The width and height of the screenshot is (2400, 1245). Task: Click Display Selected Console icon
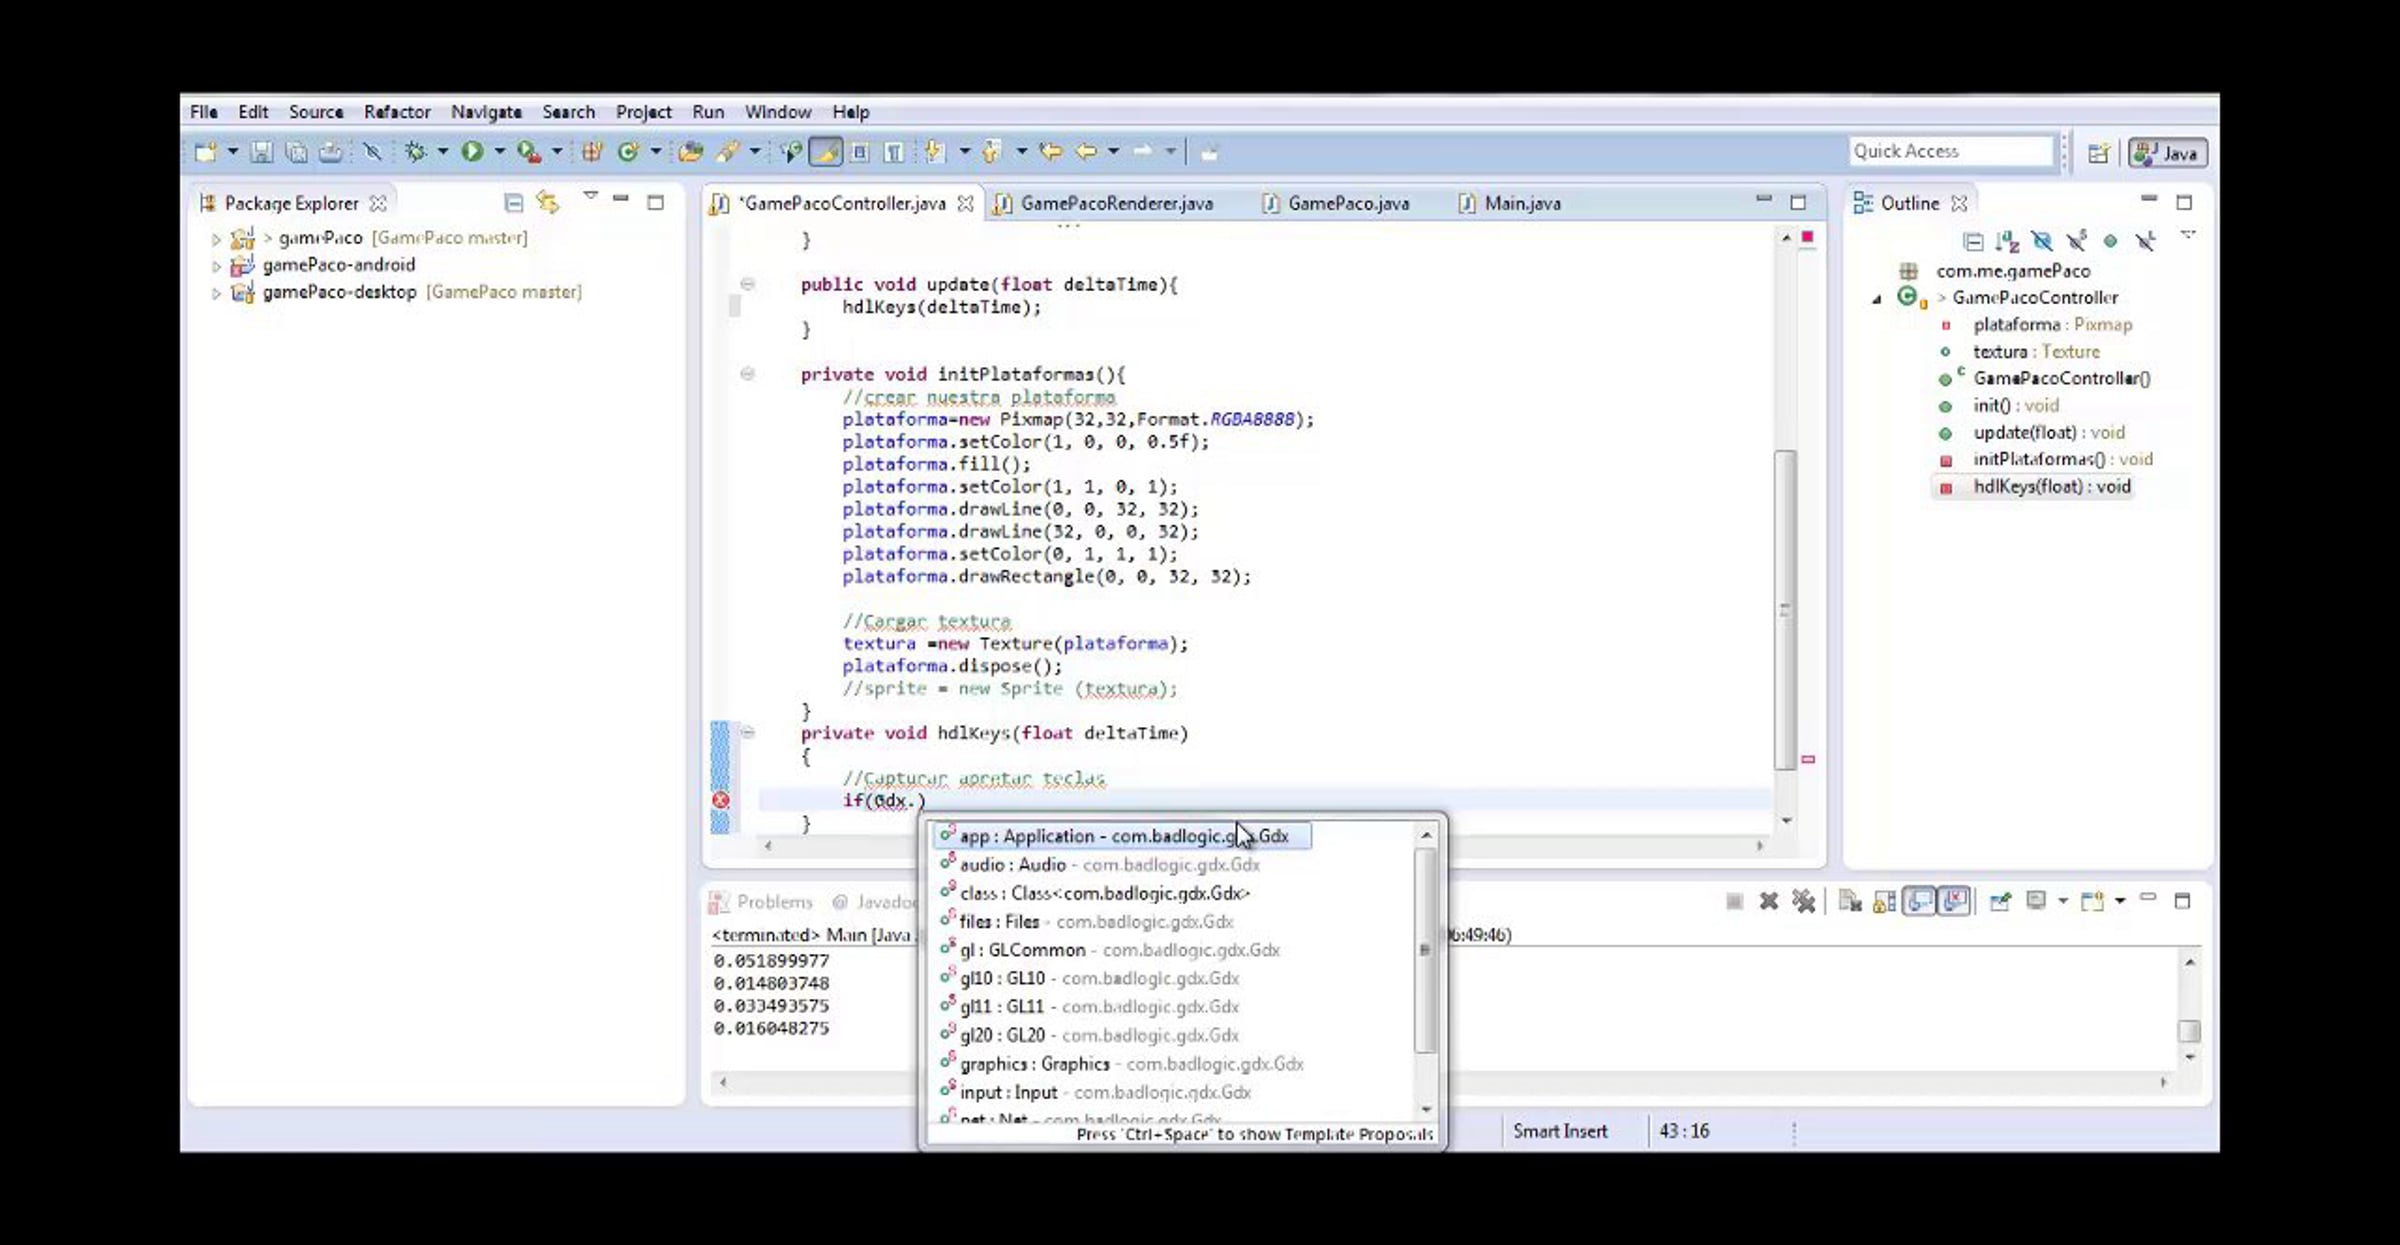2036,901
